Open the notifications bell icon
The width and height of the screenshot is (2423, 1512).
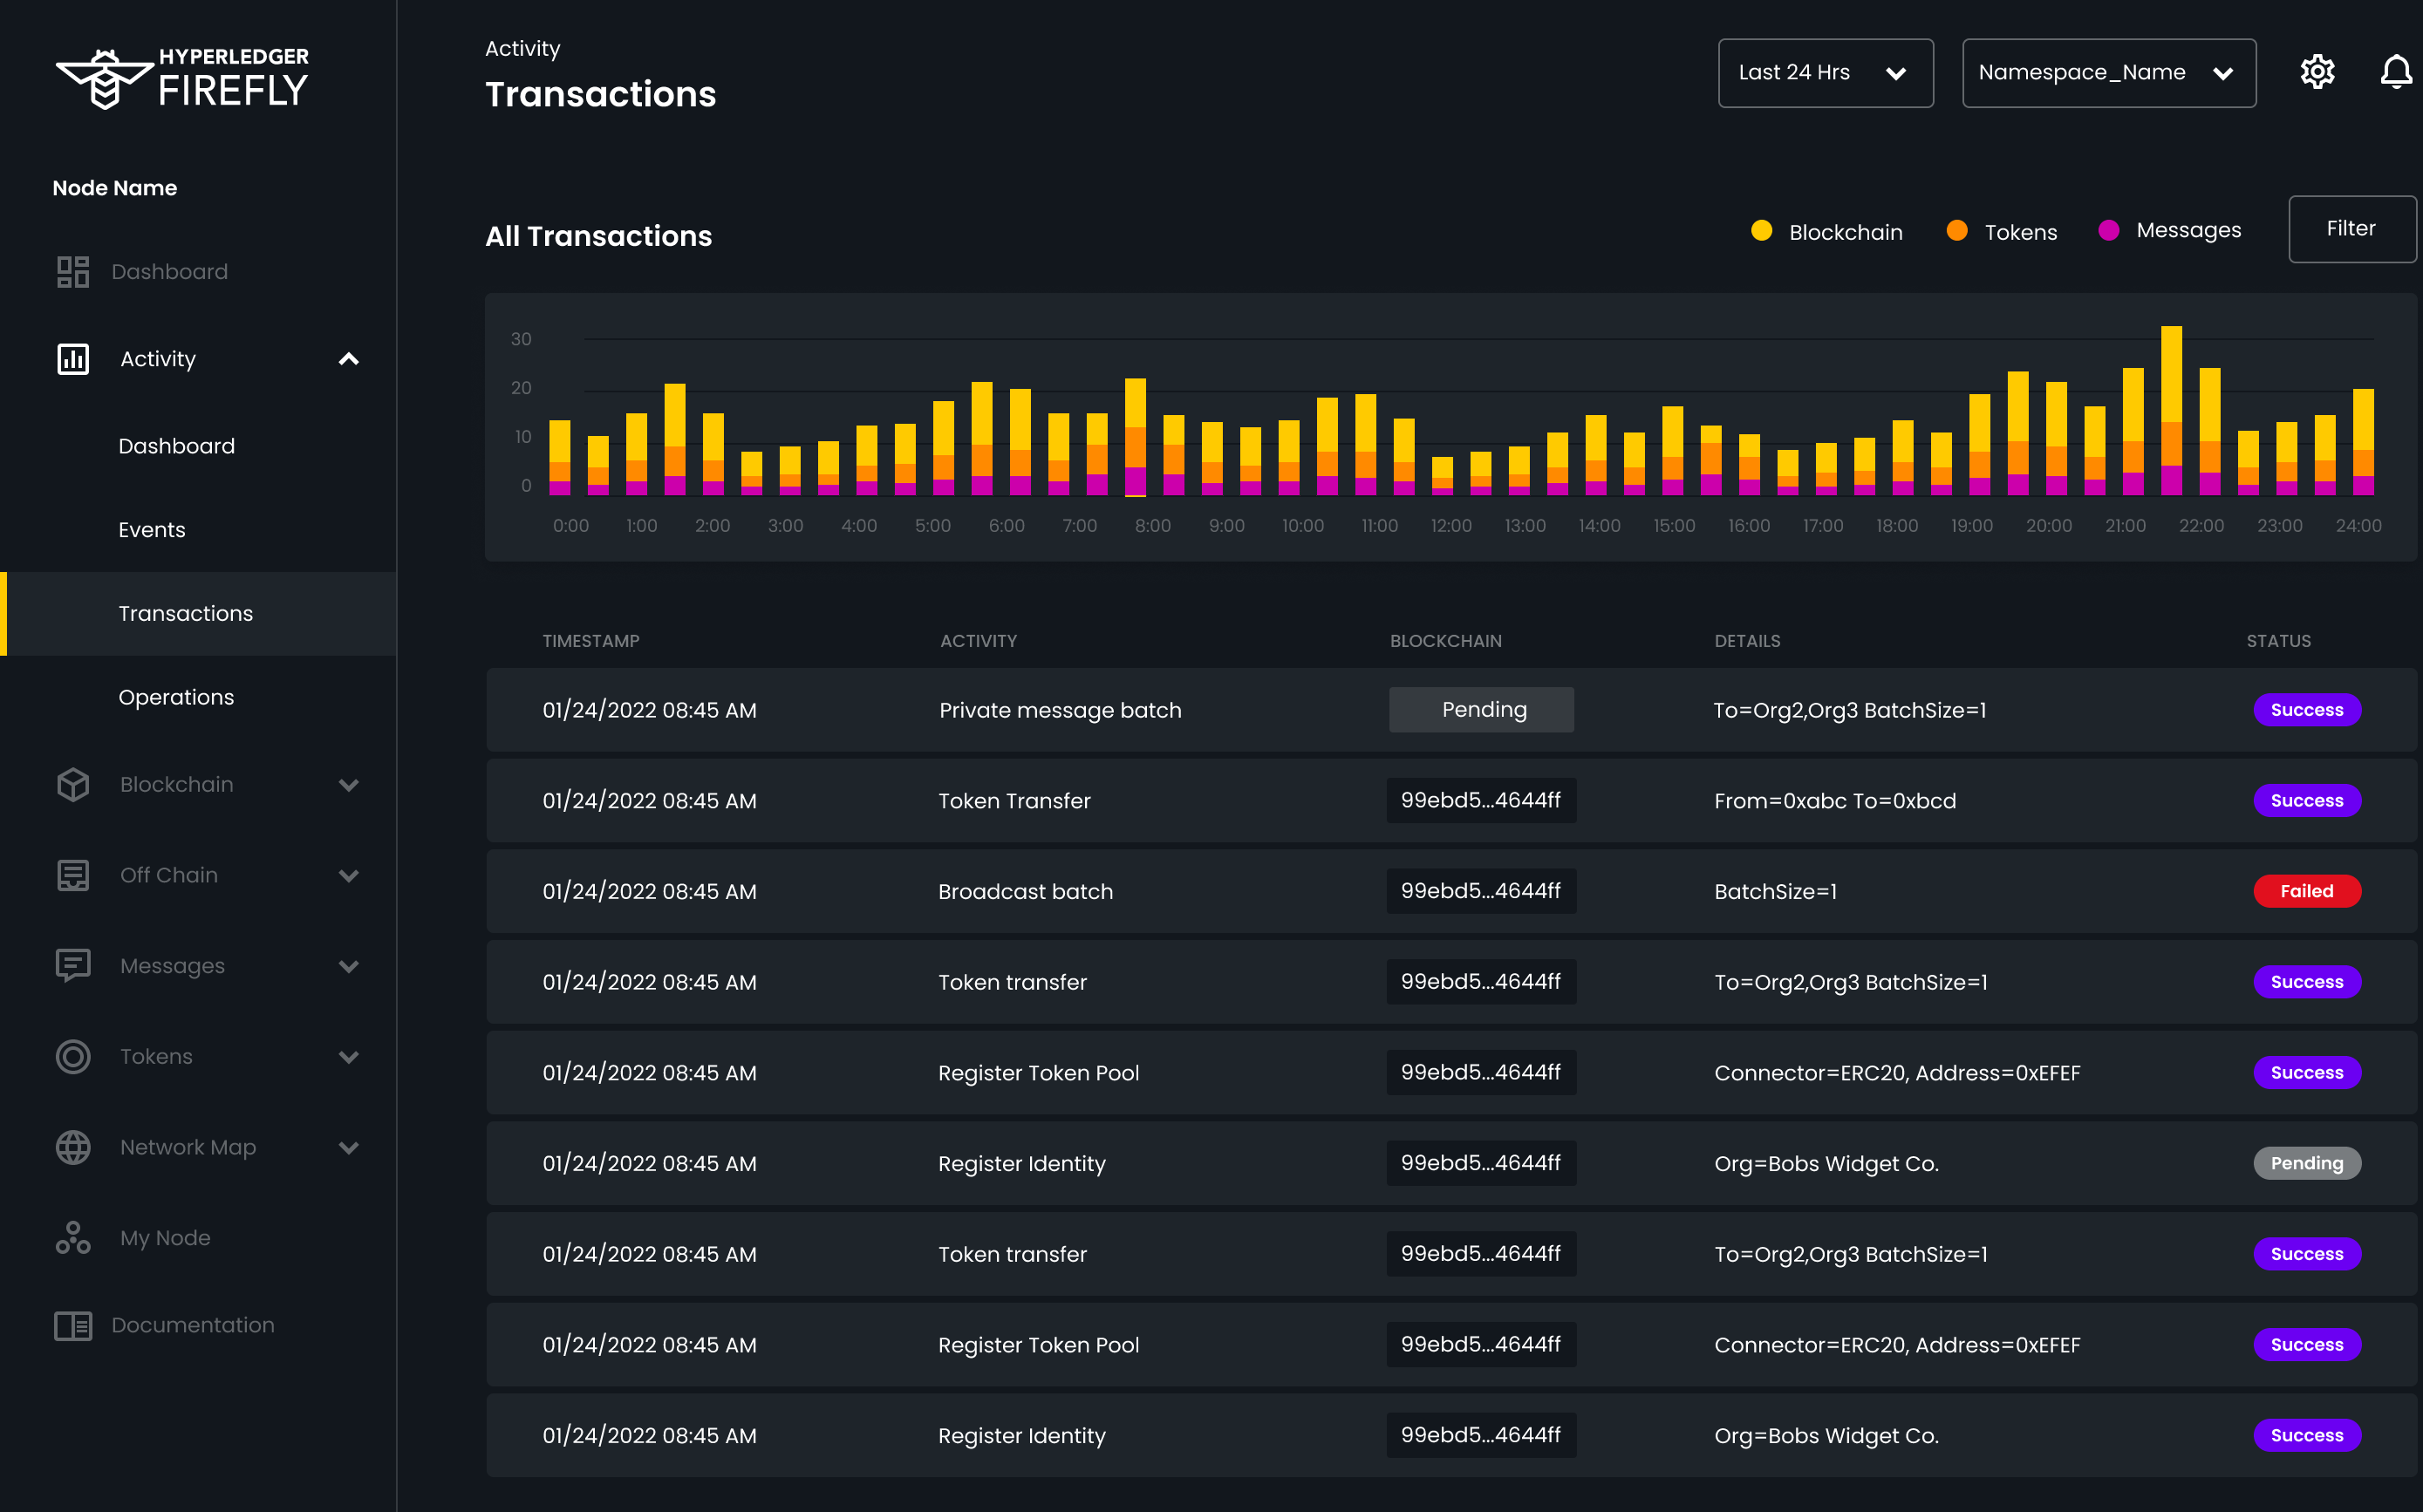[2396, 72]
